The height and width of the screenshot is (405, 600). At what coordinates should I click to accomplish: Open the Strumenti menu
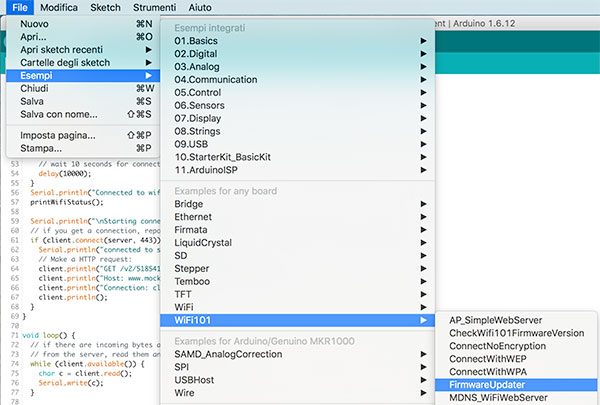tap(157, 7)
